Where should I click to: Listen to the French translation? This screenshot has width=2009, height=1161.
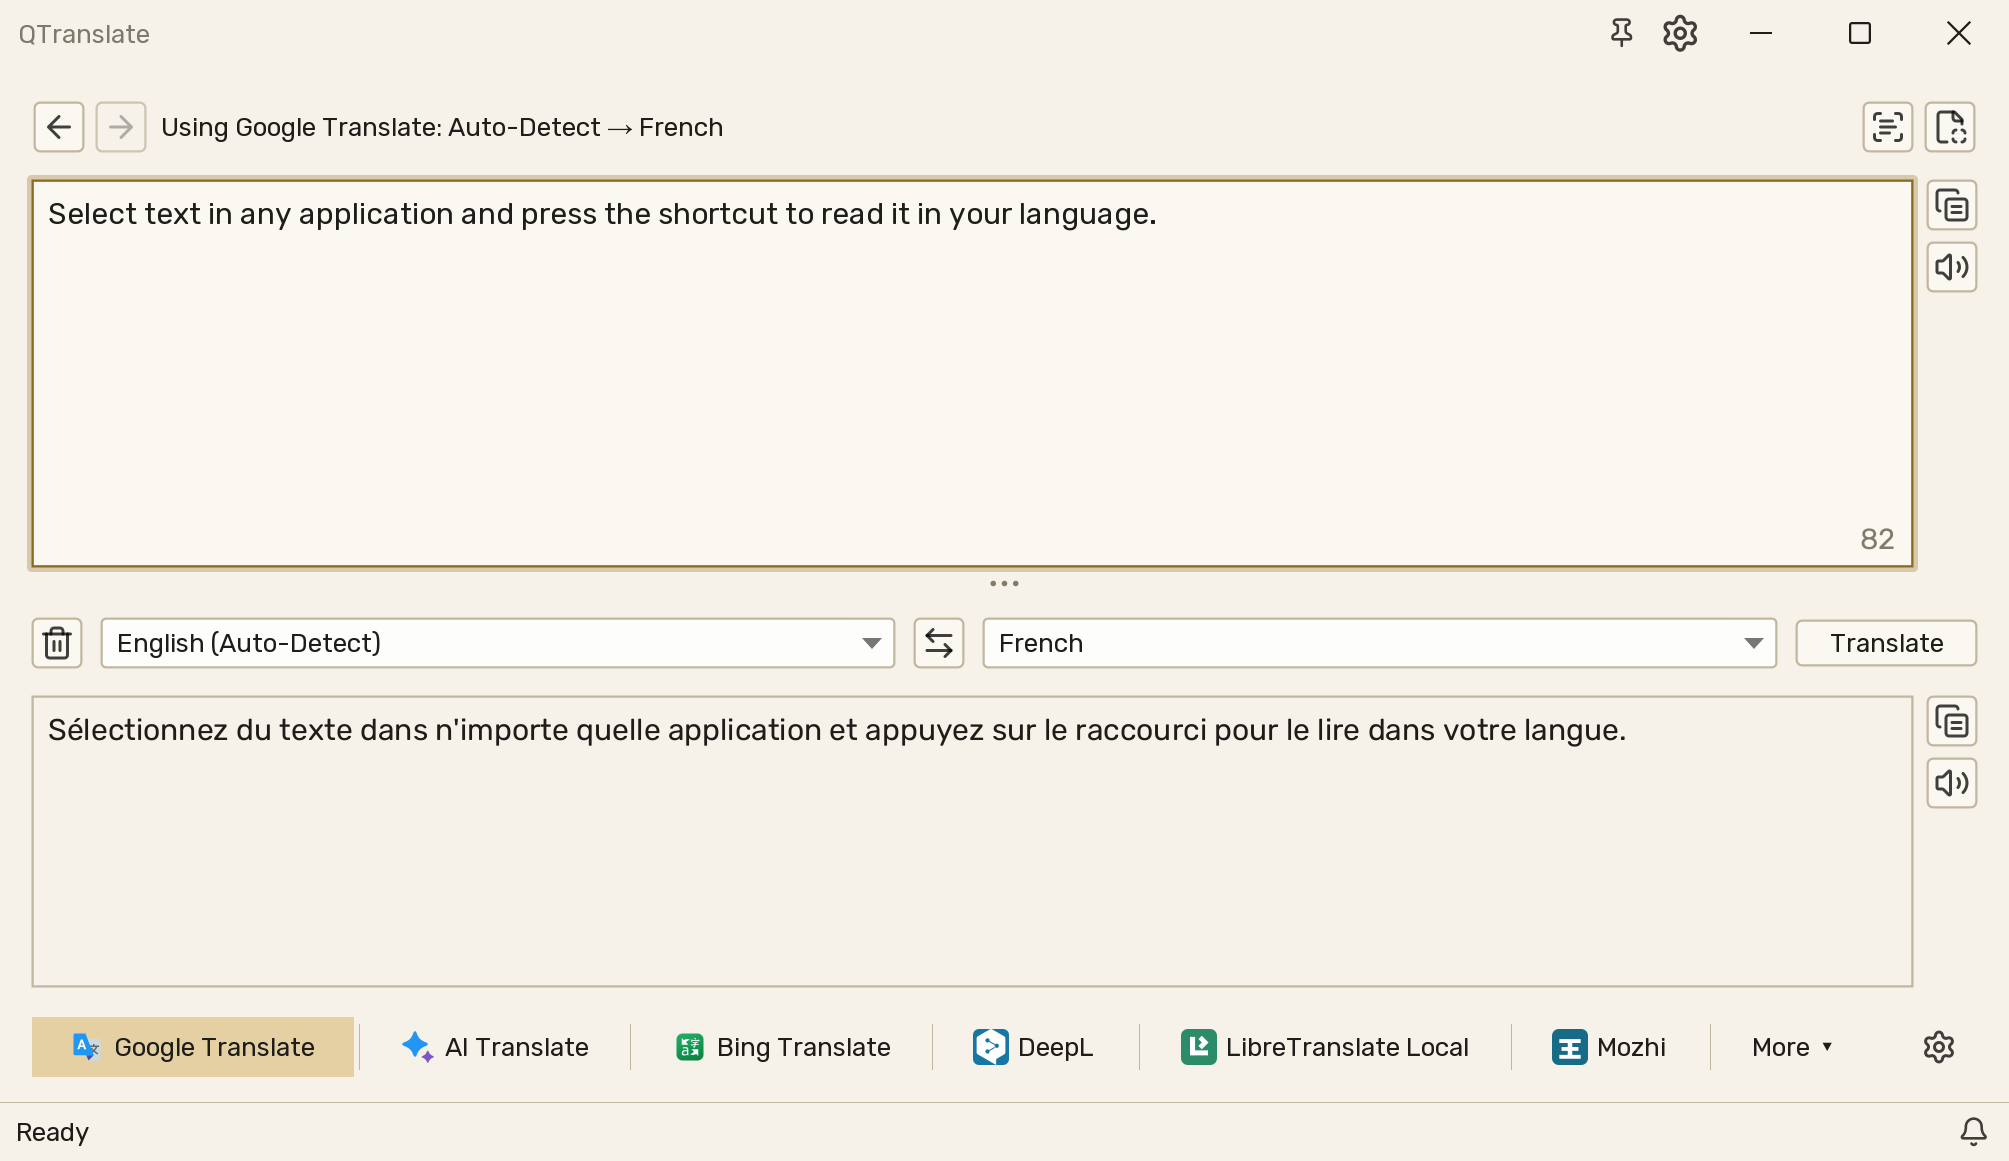1952,783
